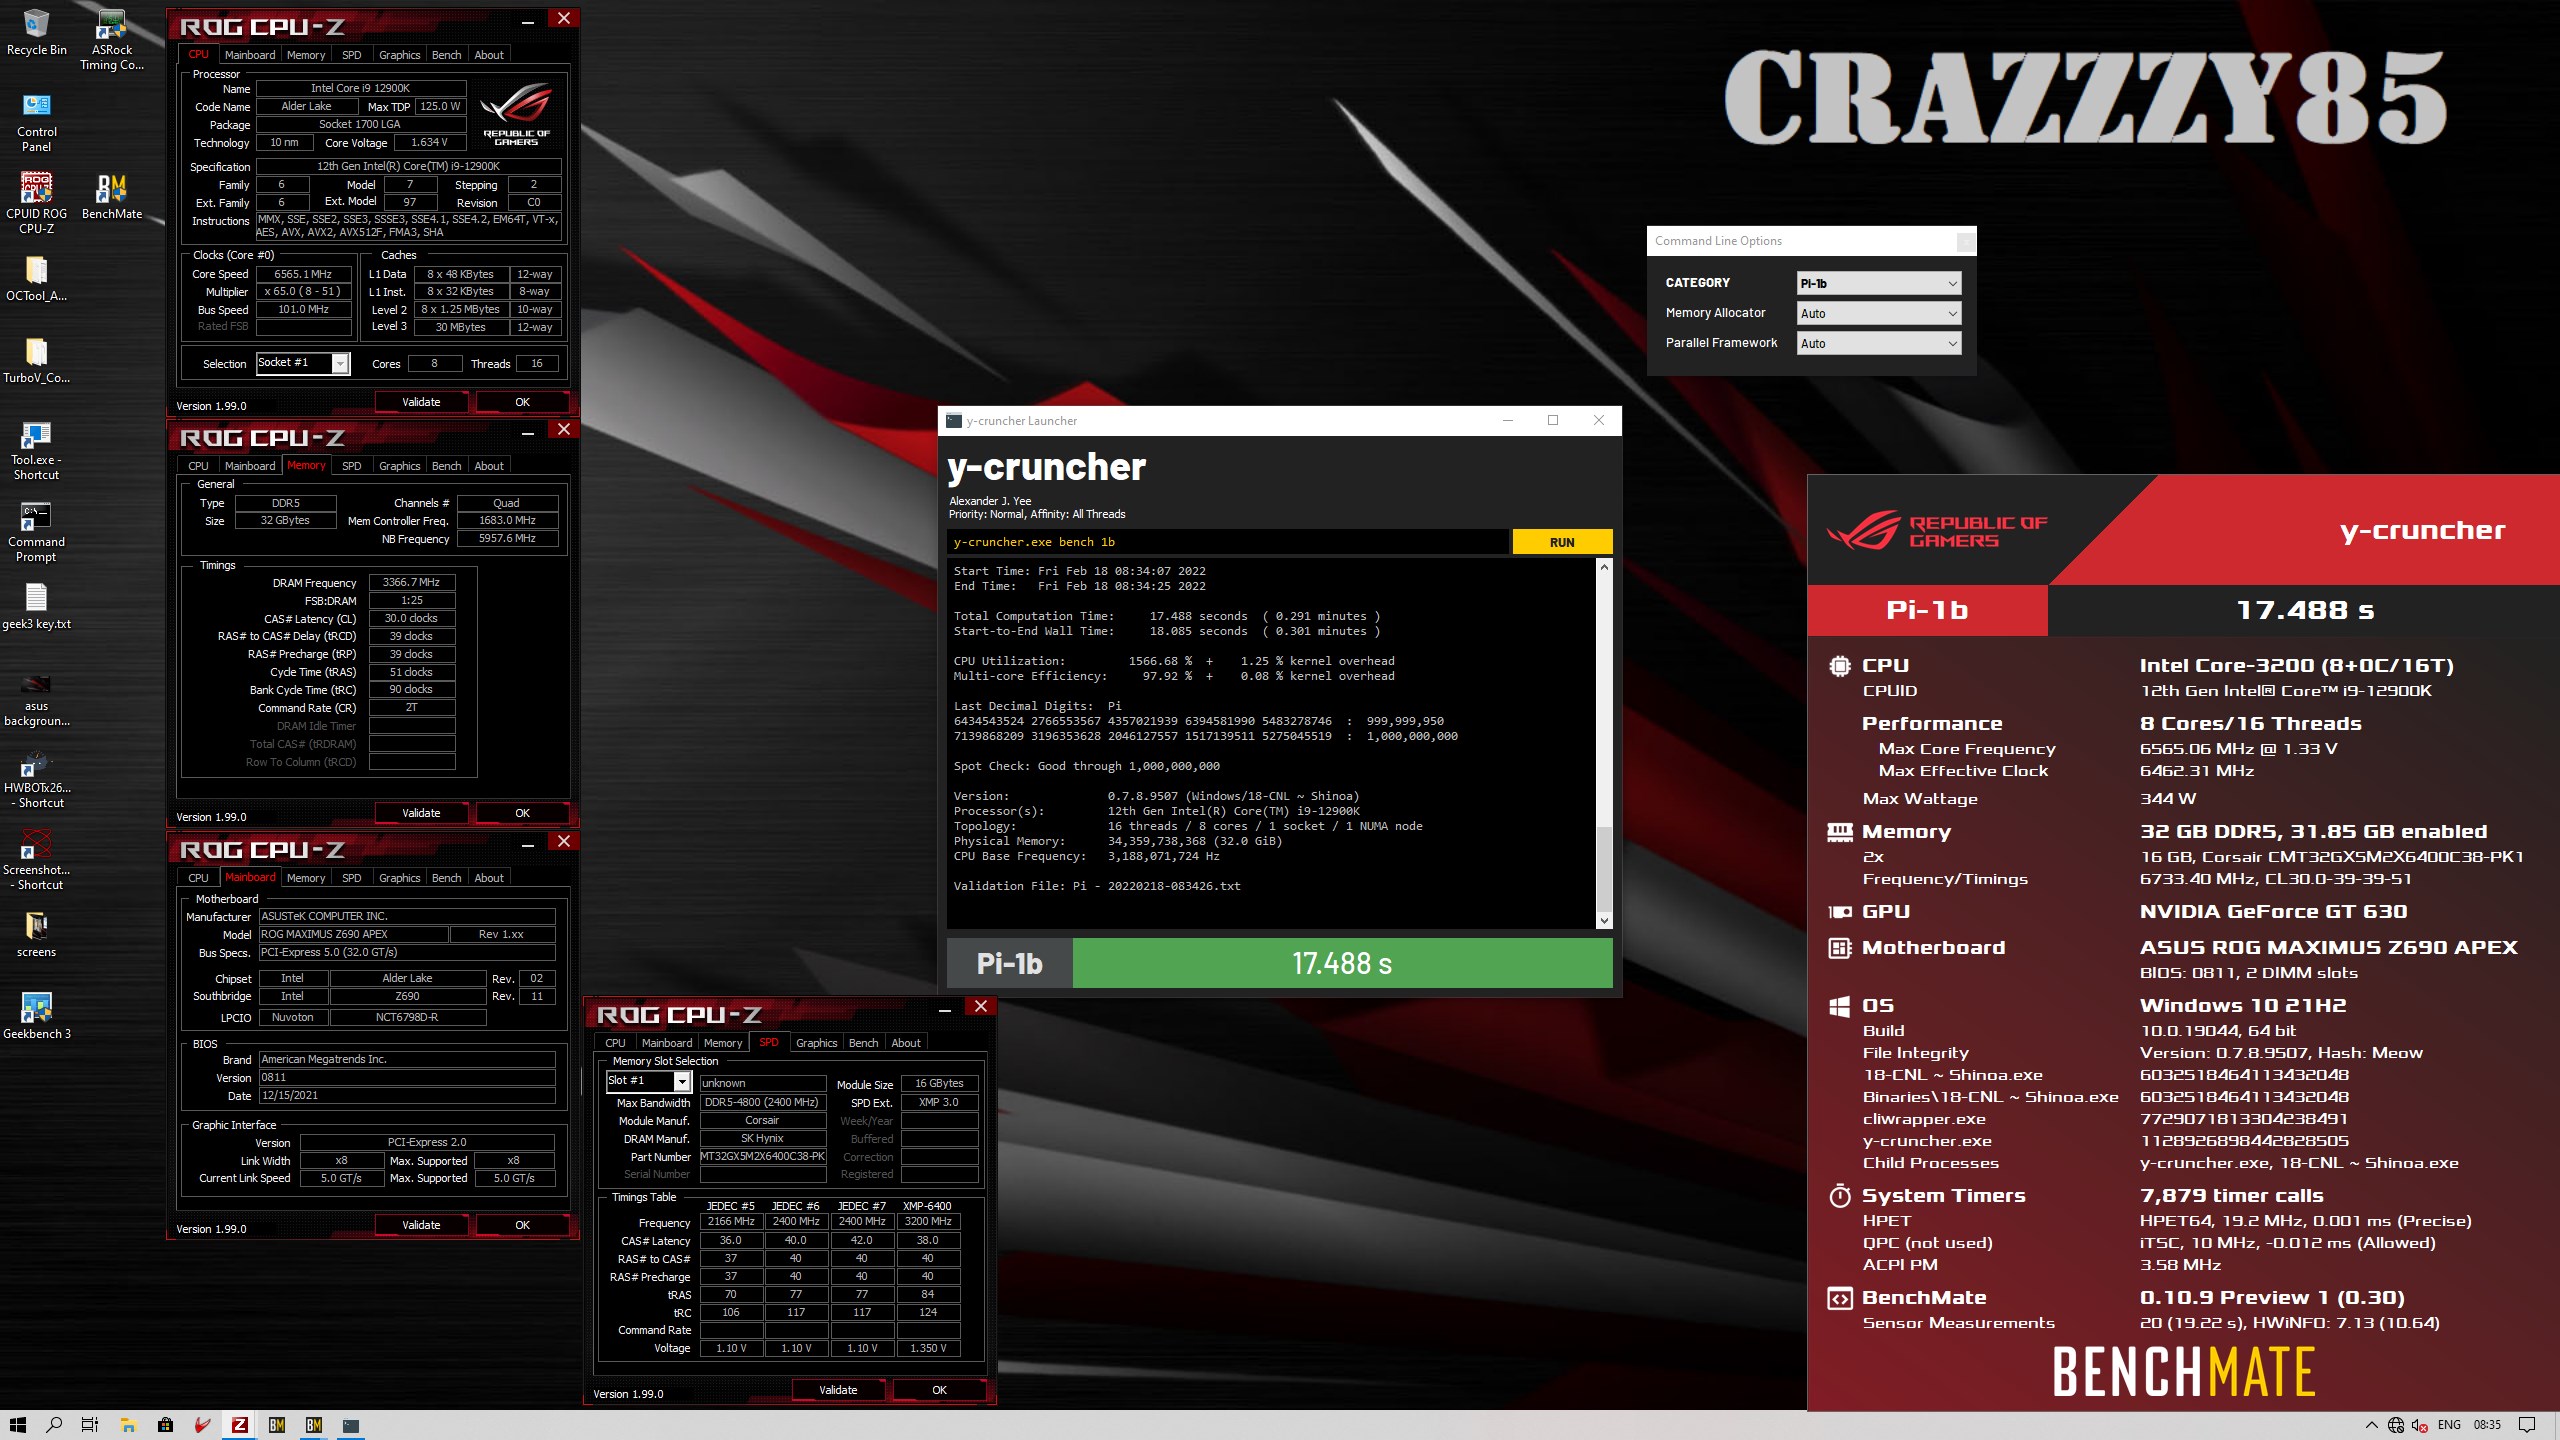This screenshot has height=1440, width=2560.
Task: Open the TurboV_Co desktop icon
Action: tap(36, 360)
